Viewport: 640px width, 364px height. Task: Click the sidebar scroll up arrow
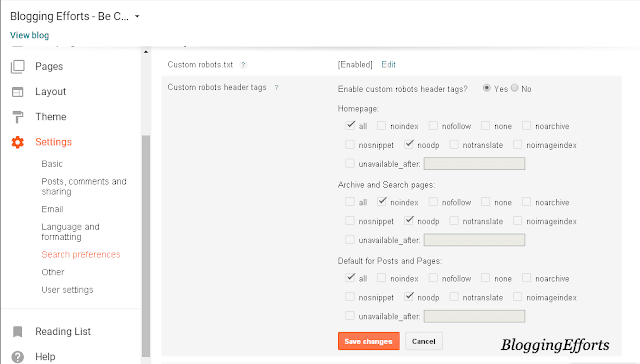[146, 52]
